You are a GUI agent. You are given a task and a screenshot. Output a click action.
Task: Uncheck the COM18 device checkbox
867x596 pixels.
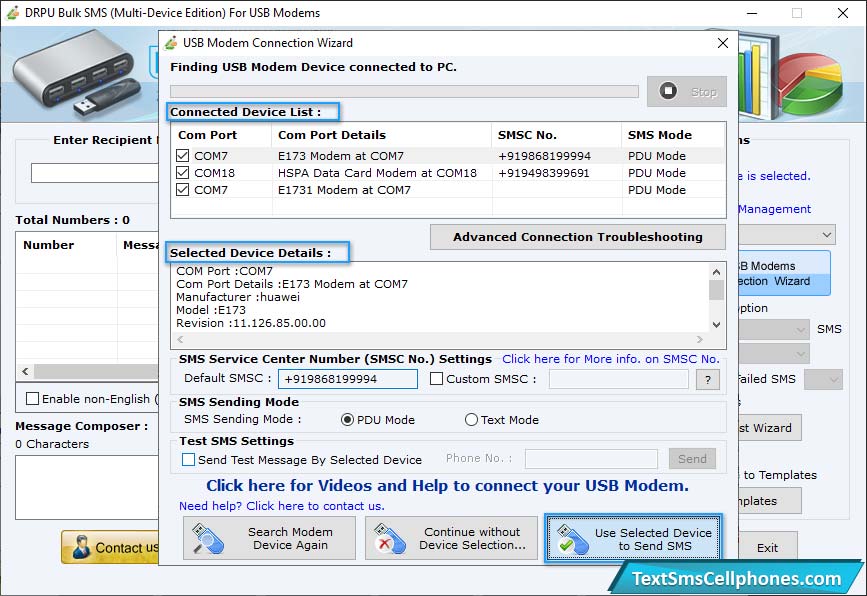pyautogui.click(x=182, y=172)
